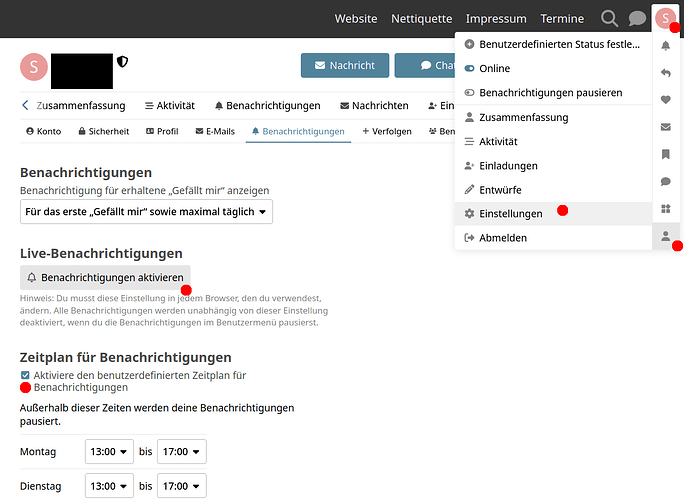This screenshot has width=684, height=500.
Task: Click Benachrichtigungen aktivieren button
Action: point(105,277)
